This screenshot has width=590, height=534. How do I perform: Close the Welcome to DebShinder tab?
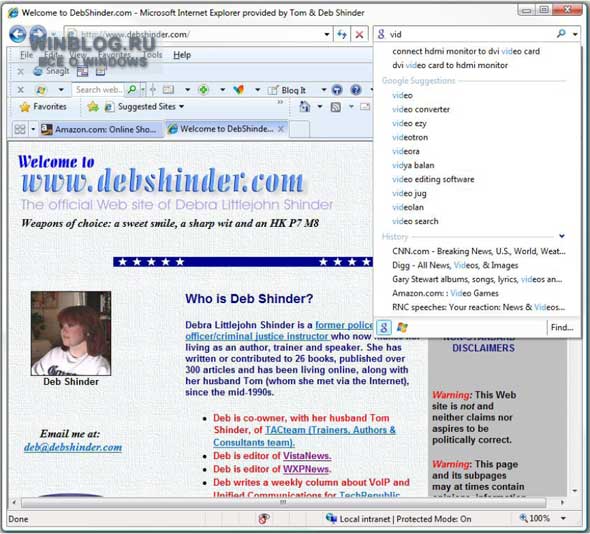(x=281, y=129)
